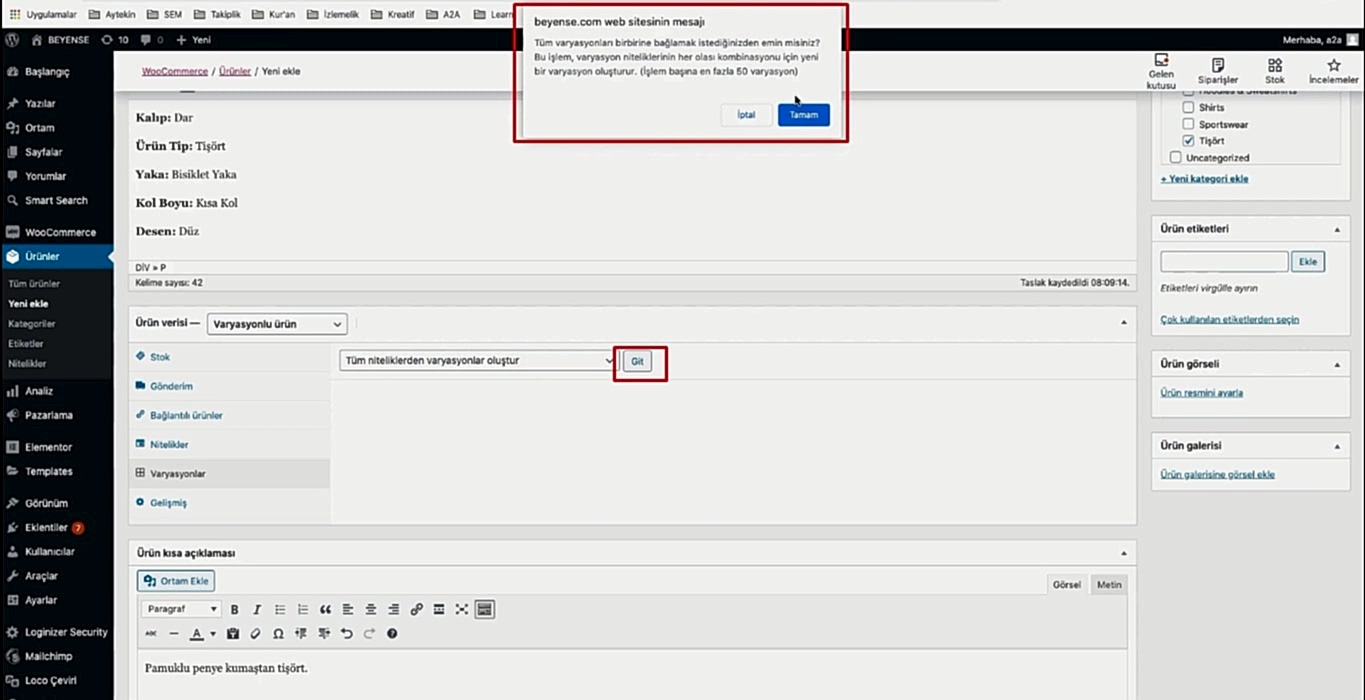Click the insert link icon
1365x700 pixels.
tap(417, 609)
